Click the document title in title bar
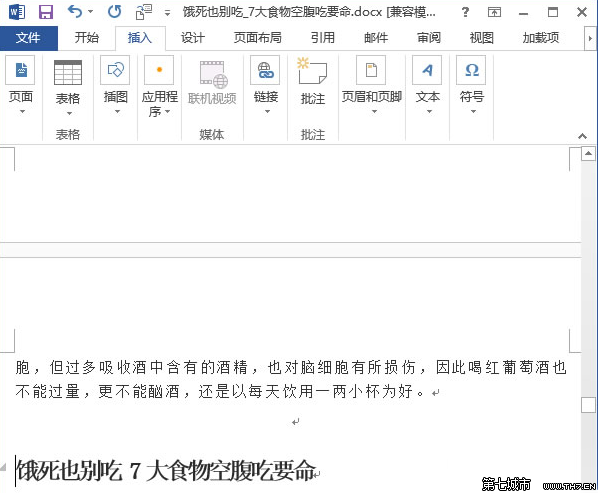Image resolution: width=598 pixels, height=493 pixels. pyautogui.click(x=309, y=12)
